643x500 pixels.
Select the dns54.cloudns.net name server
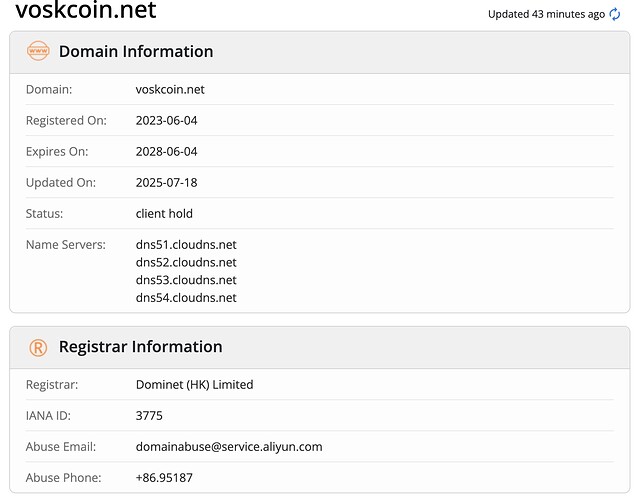coord(186,298)
